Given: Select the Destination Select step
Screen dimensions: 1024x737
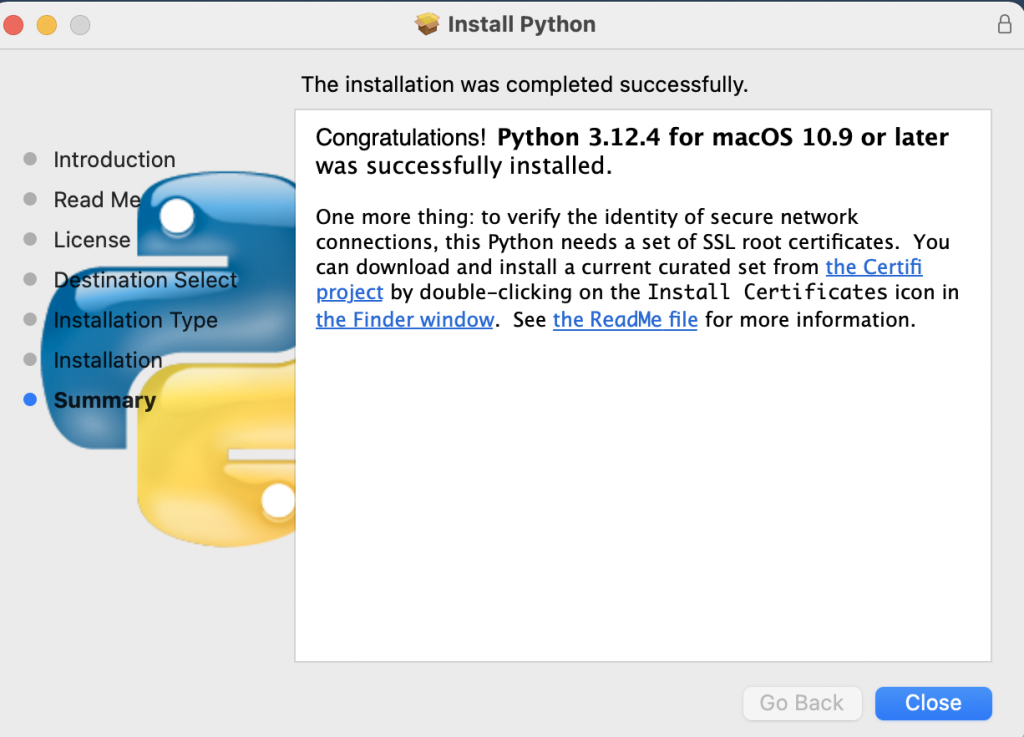Looking at the screenshot, I should [145, 280].
